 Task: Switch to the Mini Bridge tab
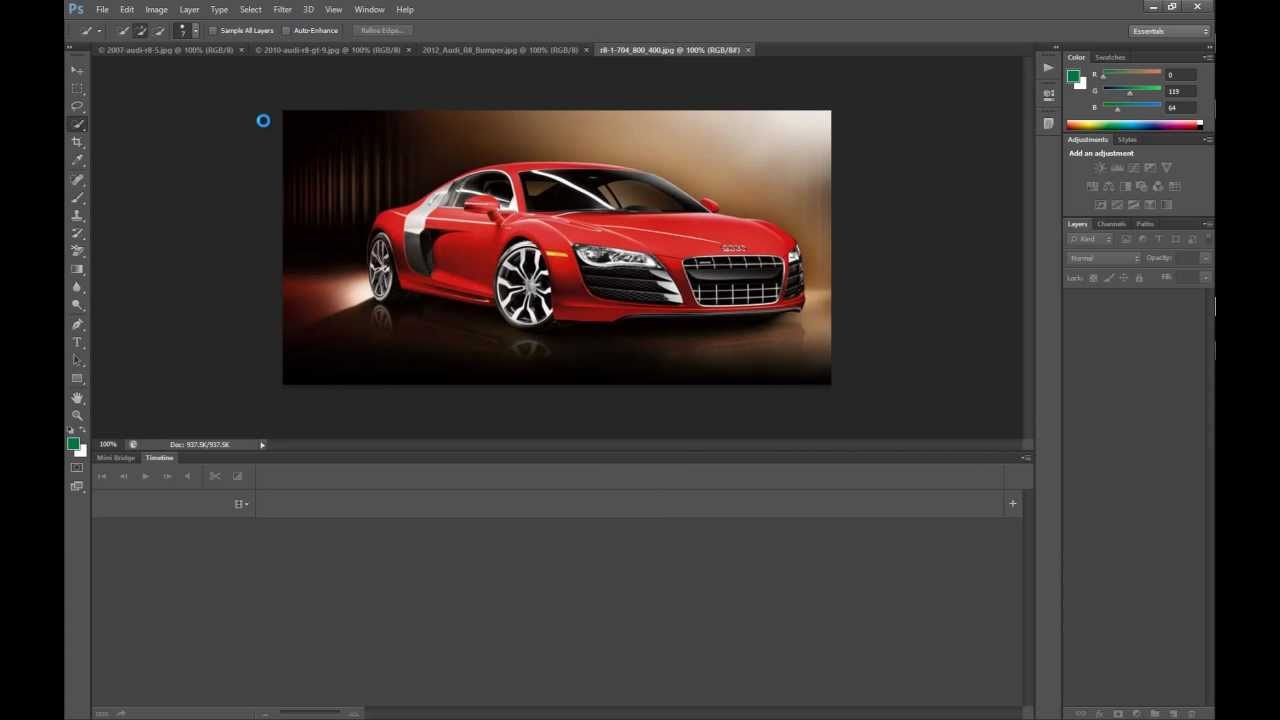click(x=116, y=458)
